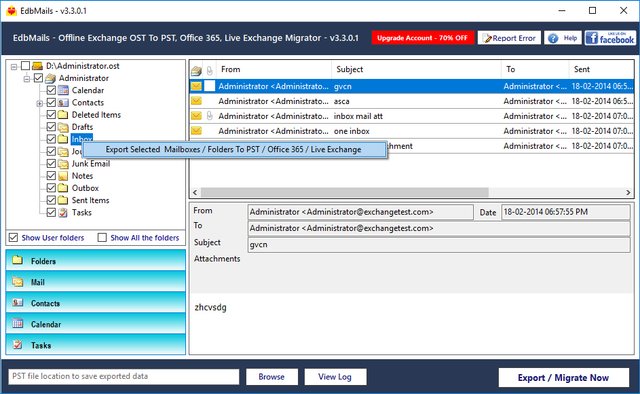The image size is (640, 394).
Task: Click the Outbox folder icon
Action: pyautogui.click(x=63, y=188)
